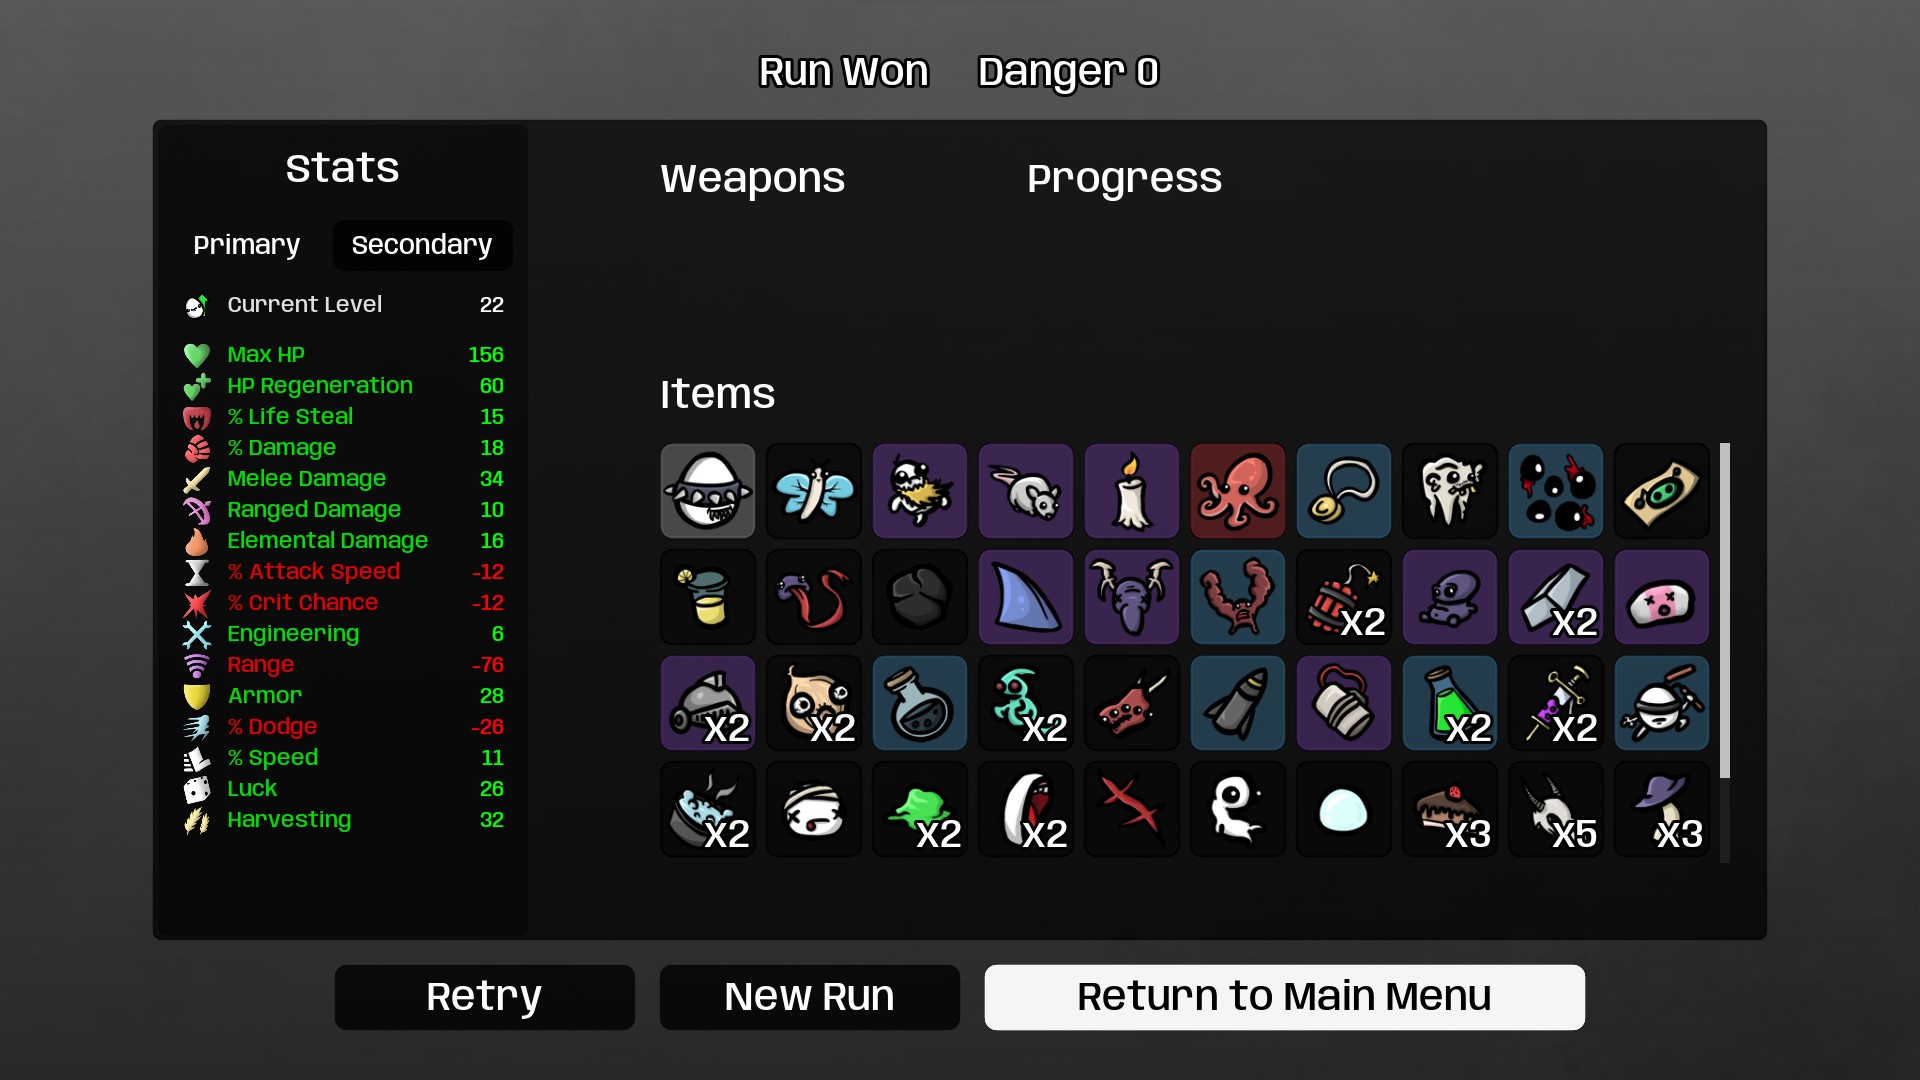Click the green money bill item

tap(1662, 491)
